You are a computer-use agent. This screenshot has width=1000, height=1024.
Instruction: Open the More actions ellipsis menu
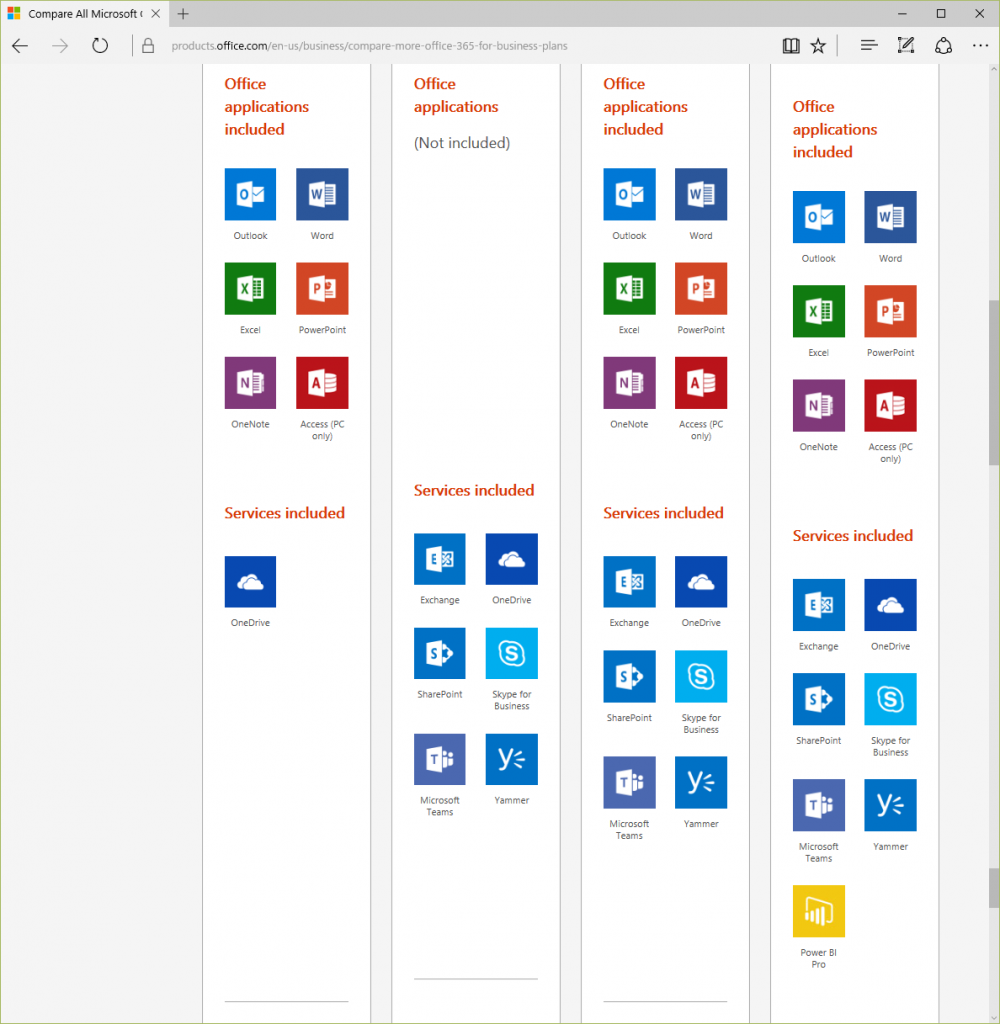980,46
